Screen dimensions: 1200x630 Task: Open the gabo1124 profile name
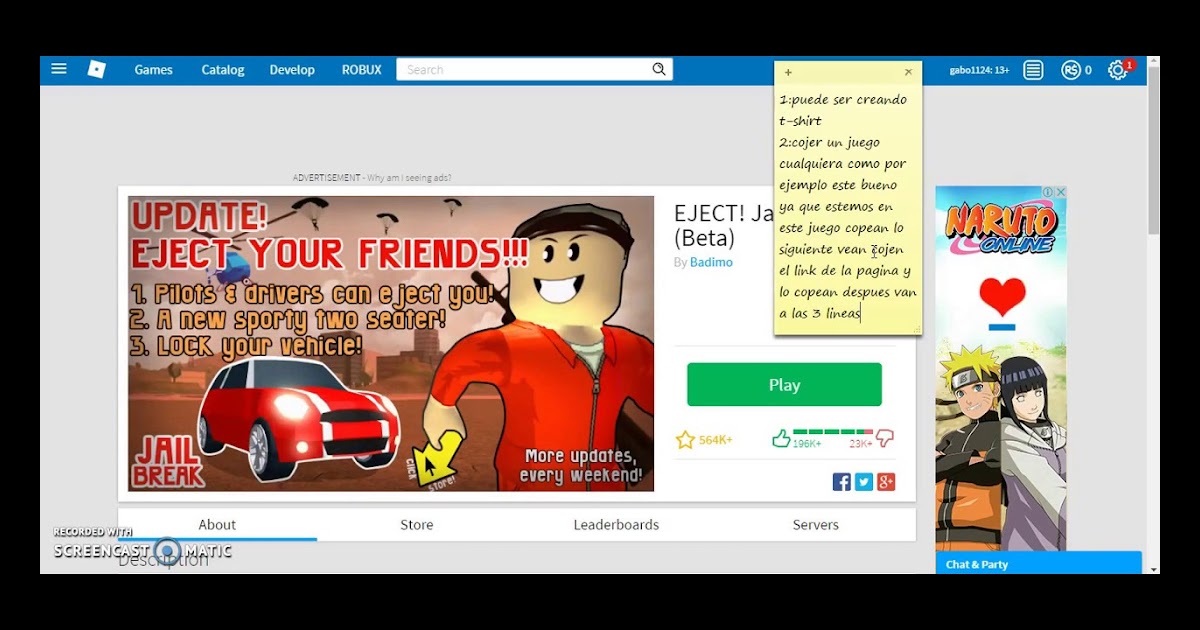tap(979, 70)
